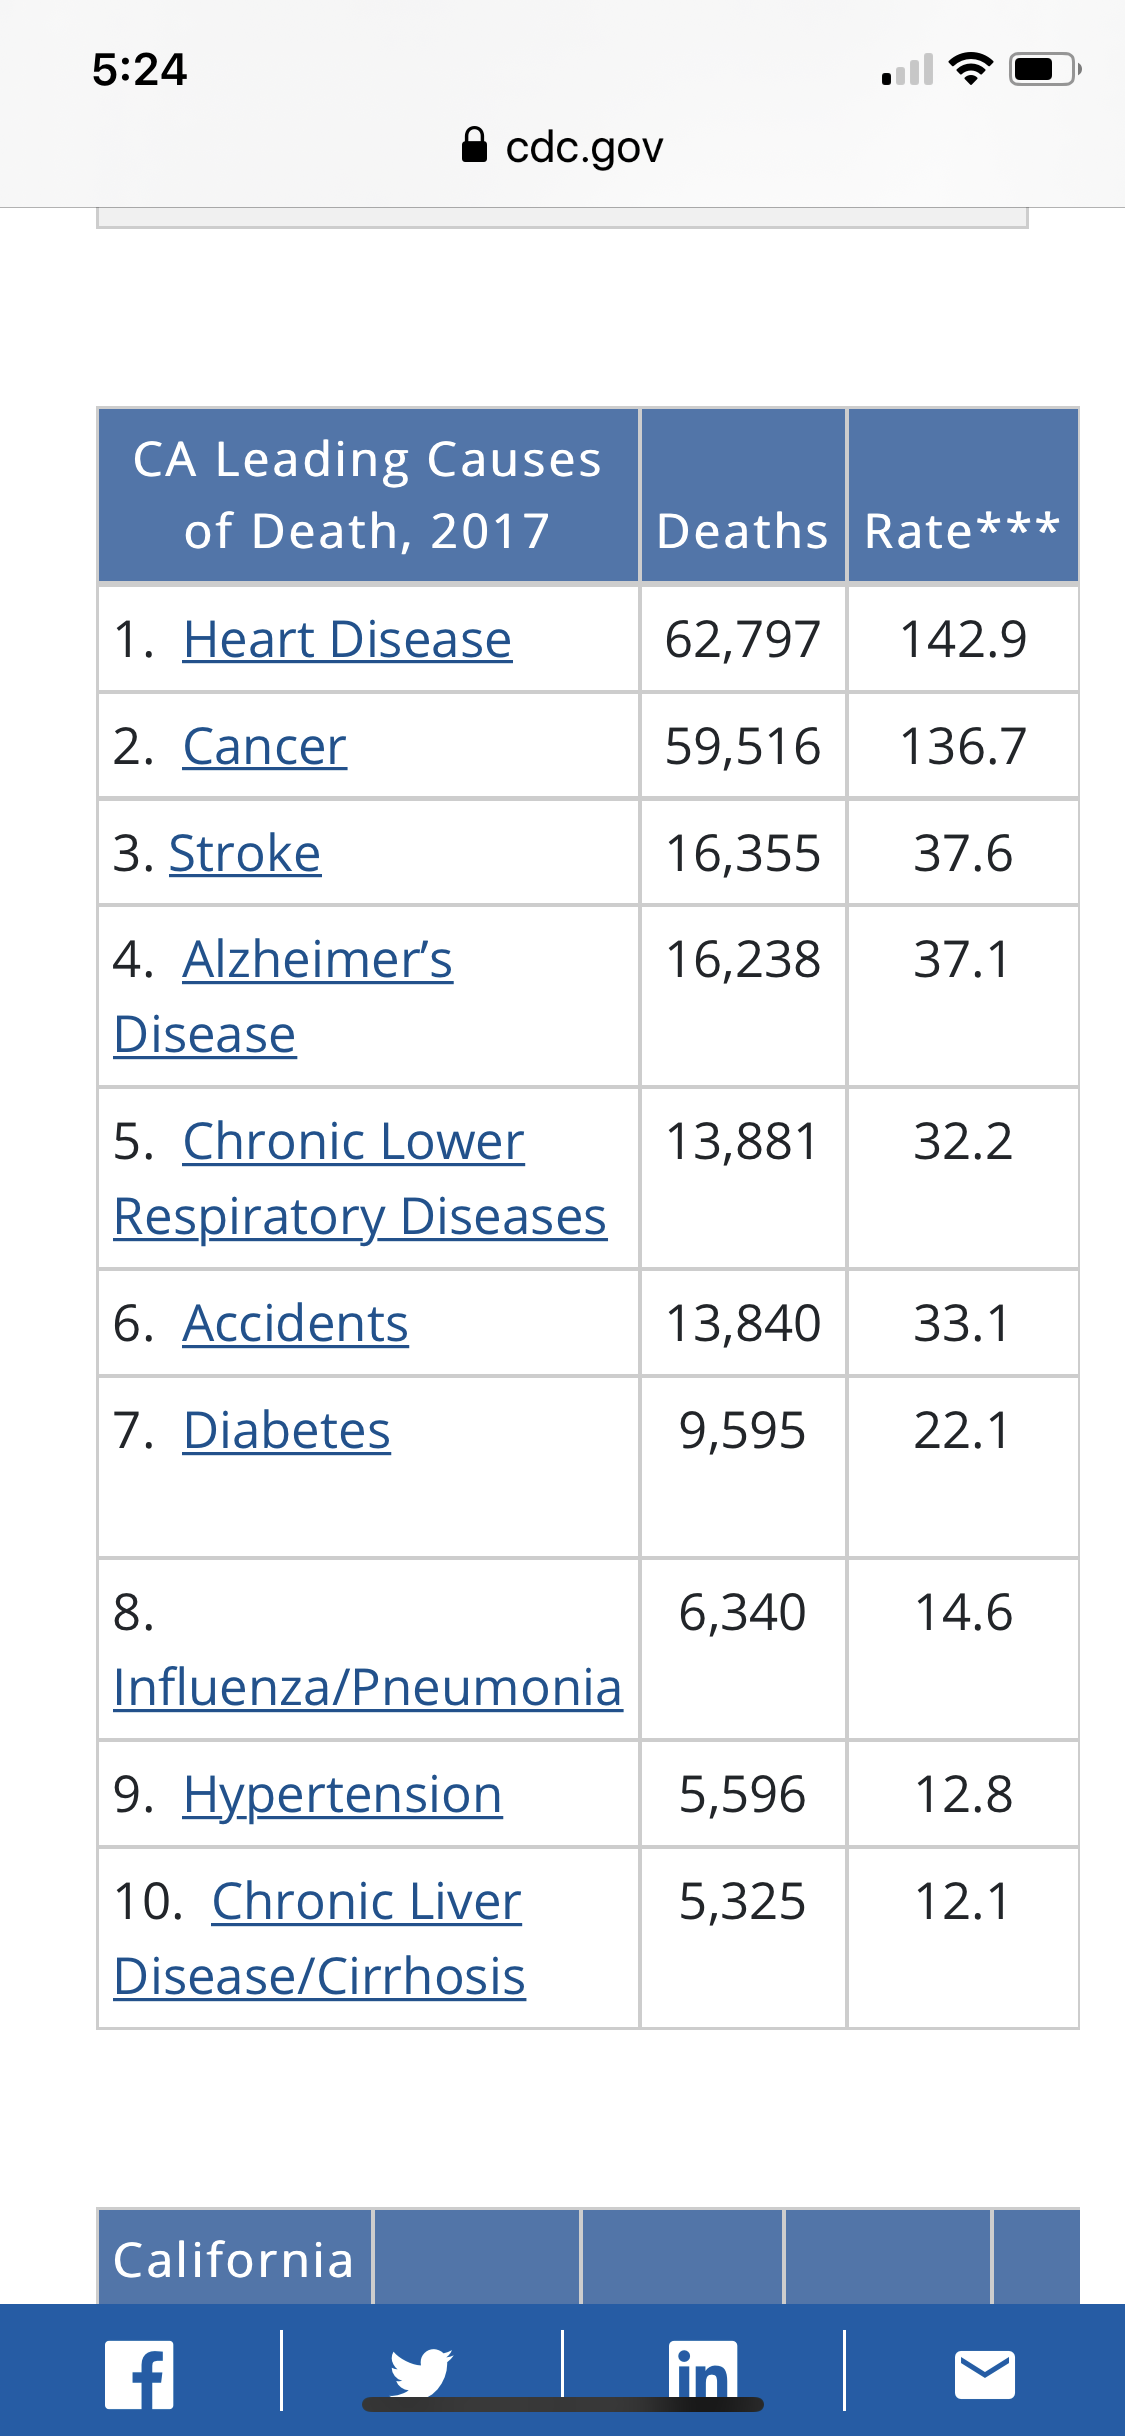Image resolution: width=1125 pixels, height=2436 pixels.
Task: Select the Diabetes link
Action: tap(287, 1431)
